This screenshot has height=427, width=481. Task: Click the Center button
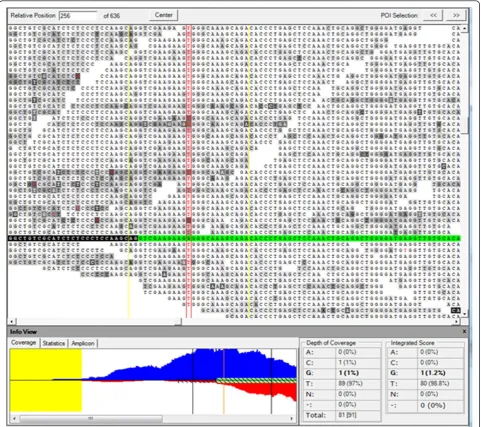click(164, 15)
